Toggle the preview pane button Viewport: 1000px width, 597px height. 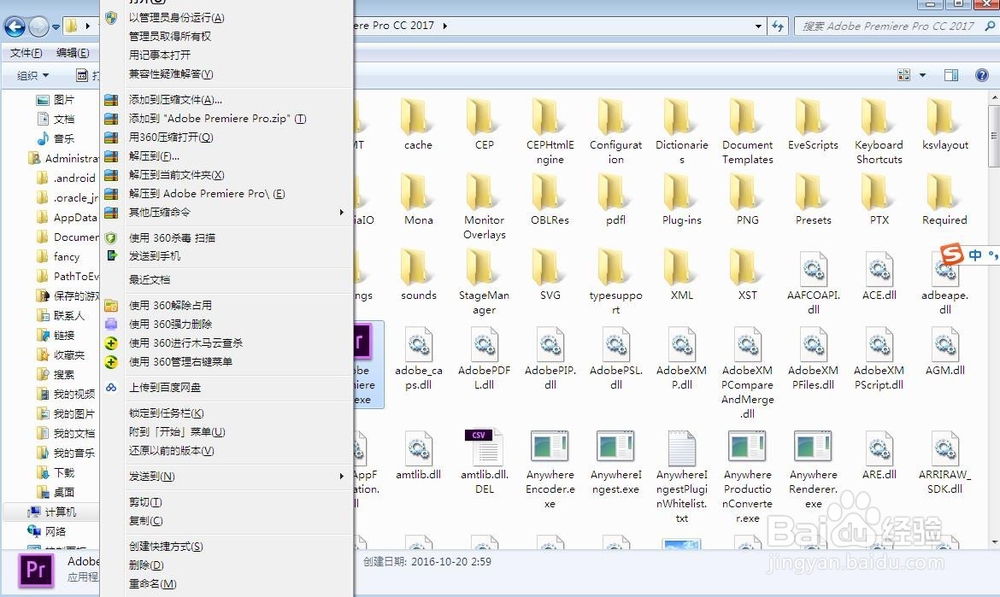[951, 75]
